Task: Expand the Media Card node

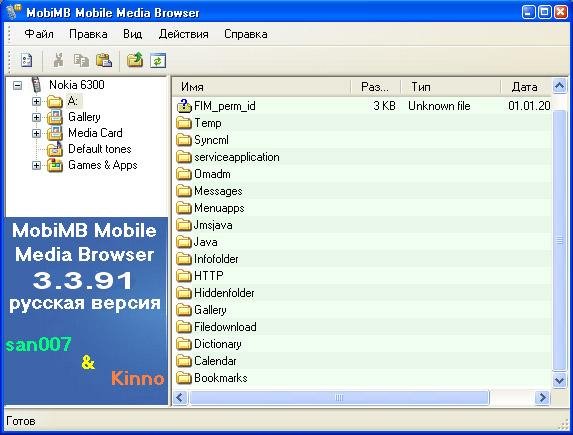Action: coord(36,133)
